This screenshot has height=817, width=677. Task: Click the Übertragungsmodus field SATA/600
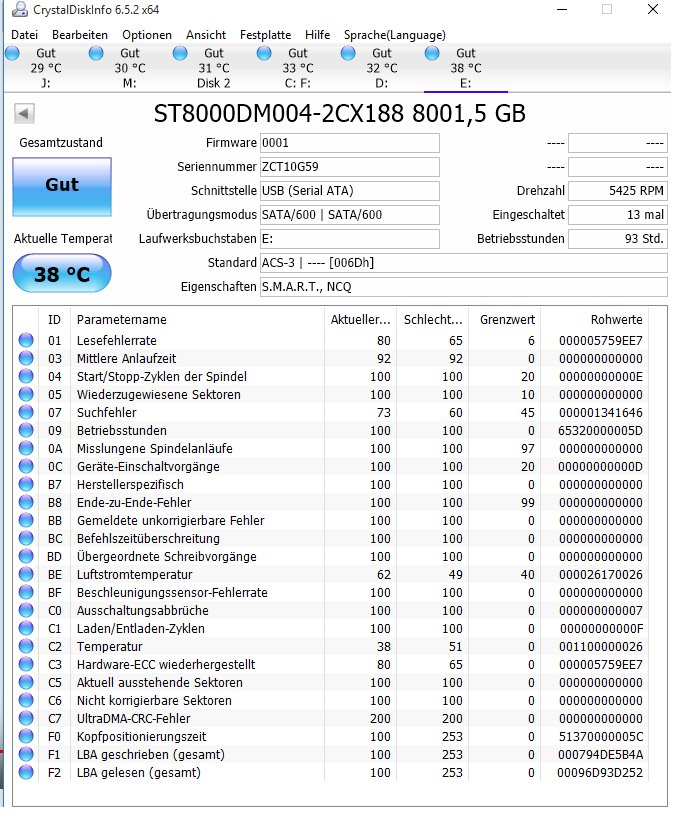tap(350, 215)
